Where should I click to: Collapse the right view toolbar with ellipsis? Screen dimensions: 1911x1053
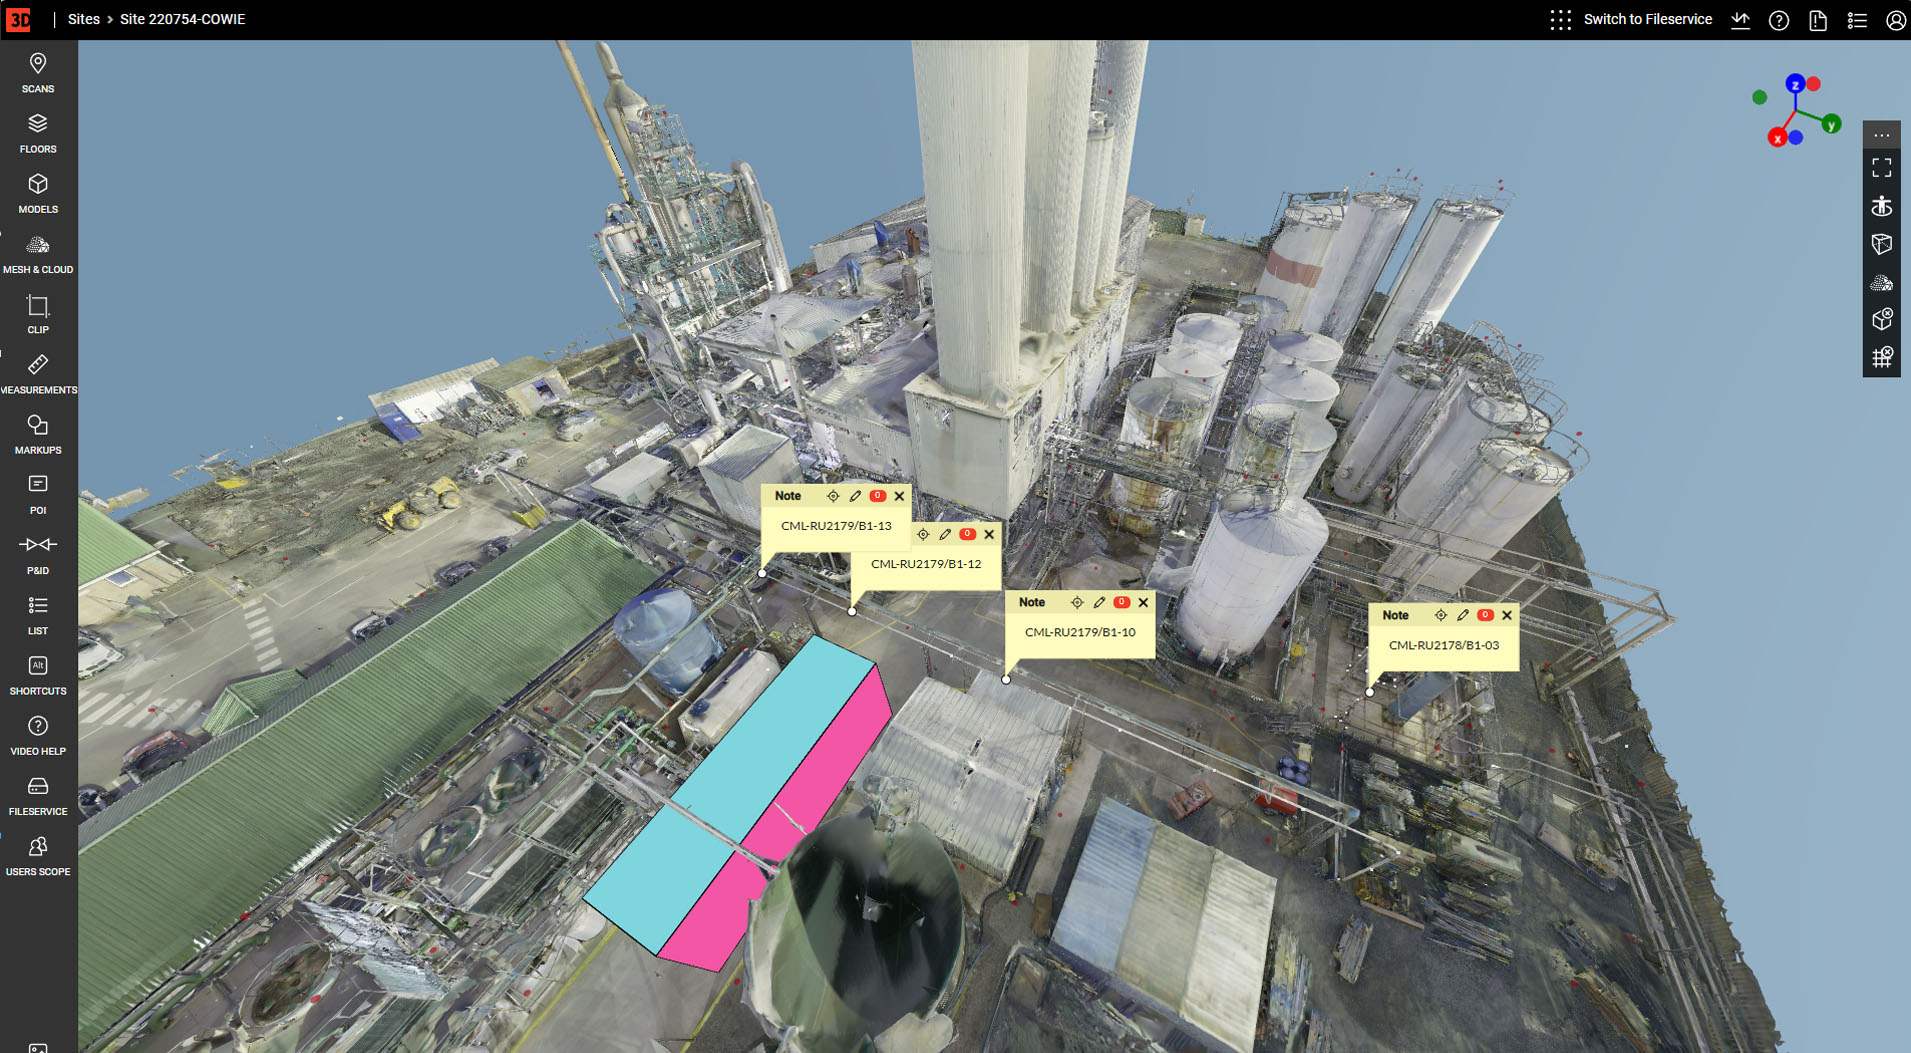click(1882, 135)
